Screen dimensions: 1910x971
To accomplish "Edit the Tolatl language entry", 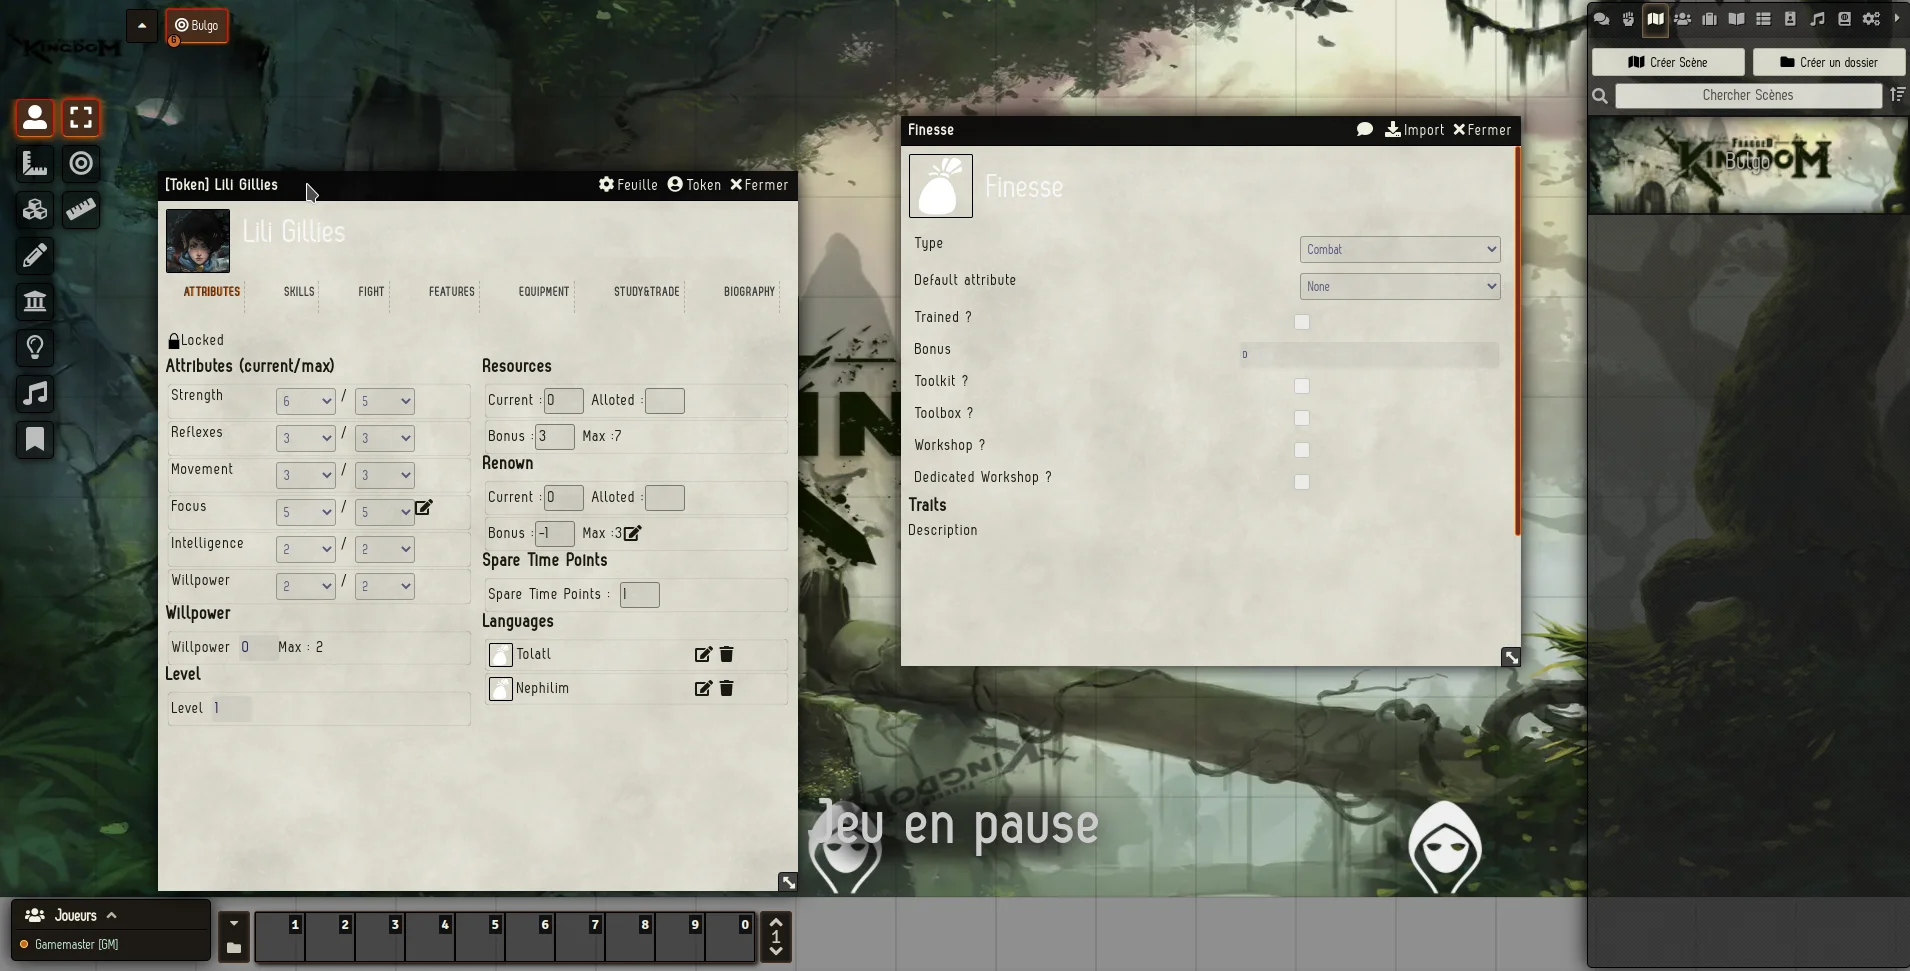I will (x=703, y=654).
